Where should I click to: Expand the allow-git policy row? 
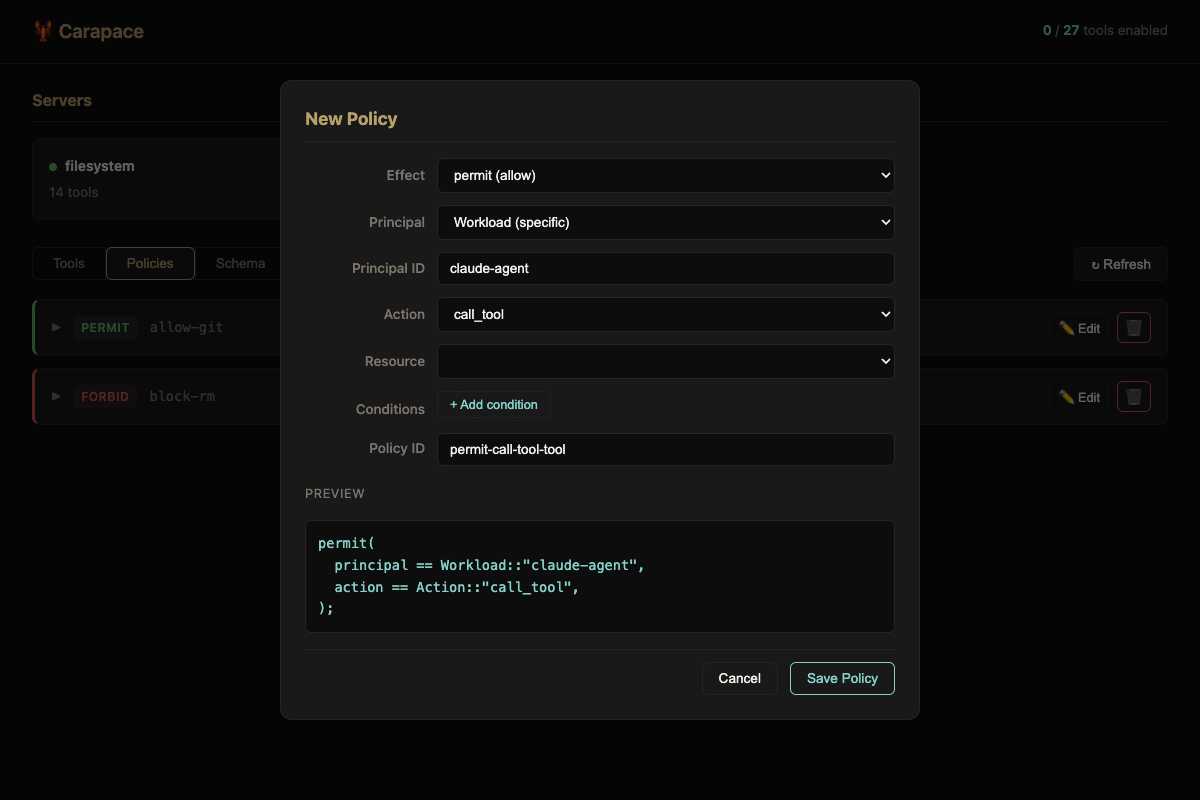pyautogui.click(x=56, y=327)
